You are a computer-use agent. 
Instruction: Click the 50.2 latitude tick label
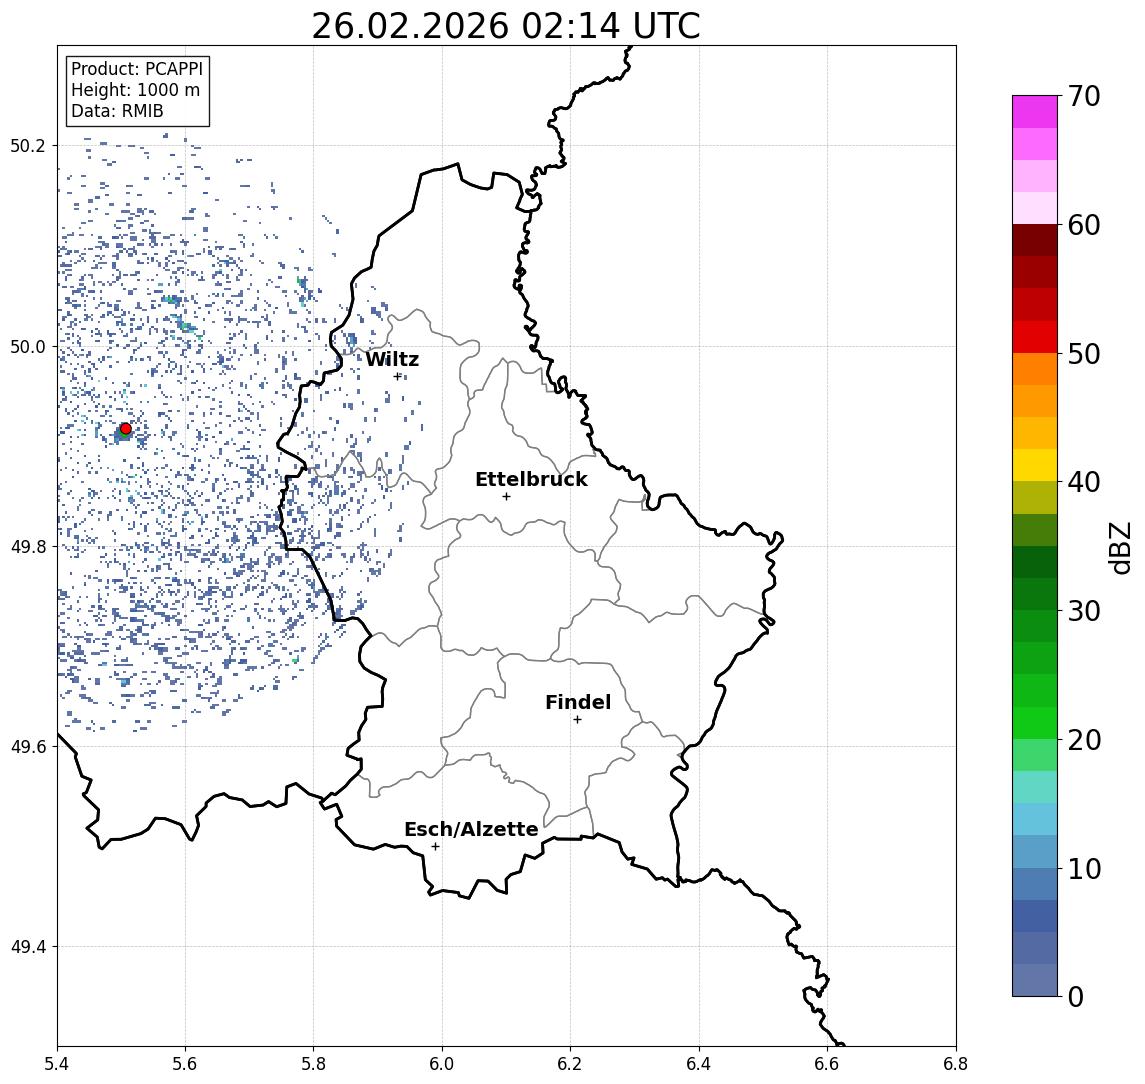tap(27, 145)
